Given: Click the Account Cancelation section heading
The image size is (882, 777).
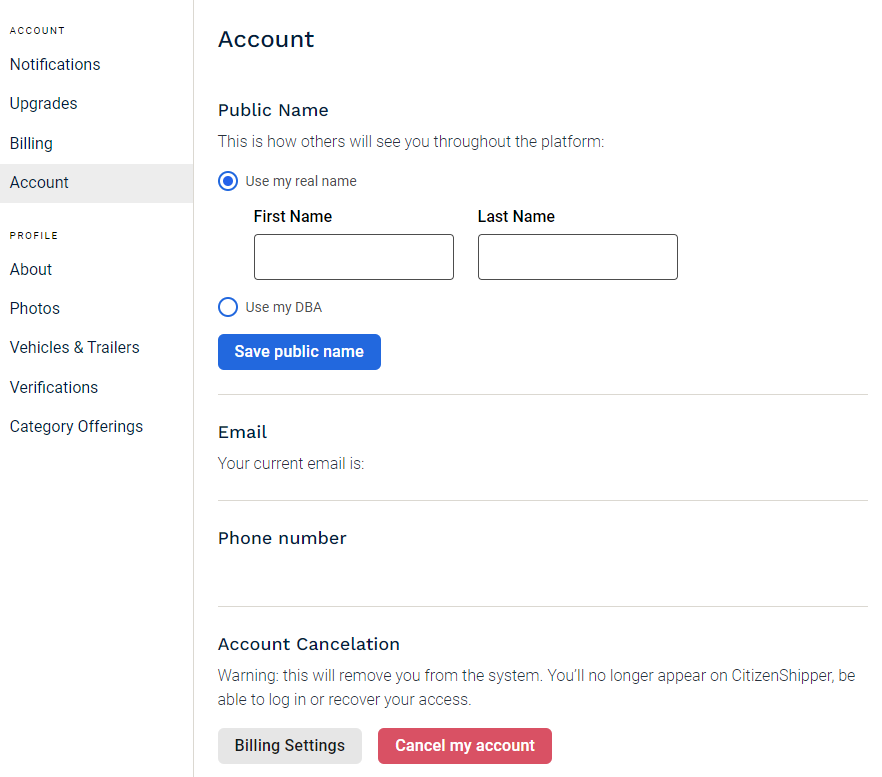Looking at the screenshot, I should click(x=309, y=644).
